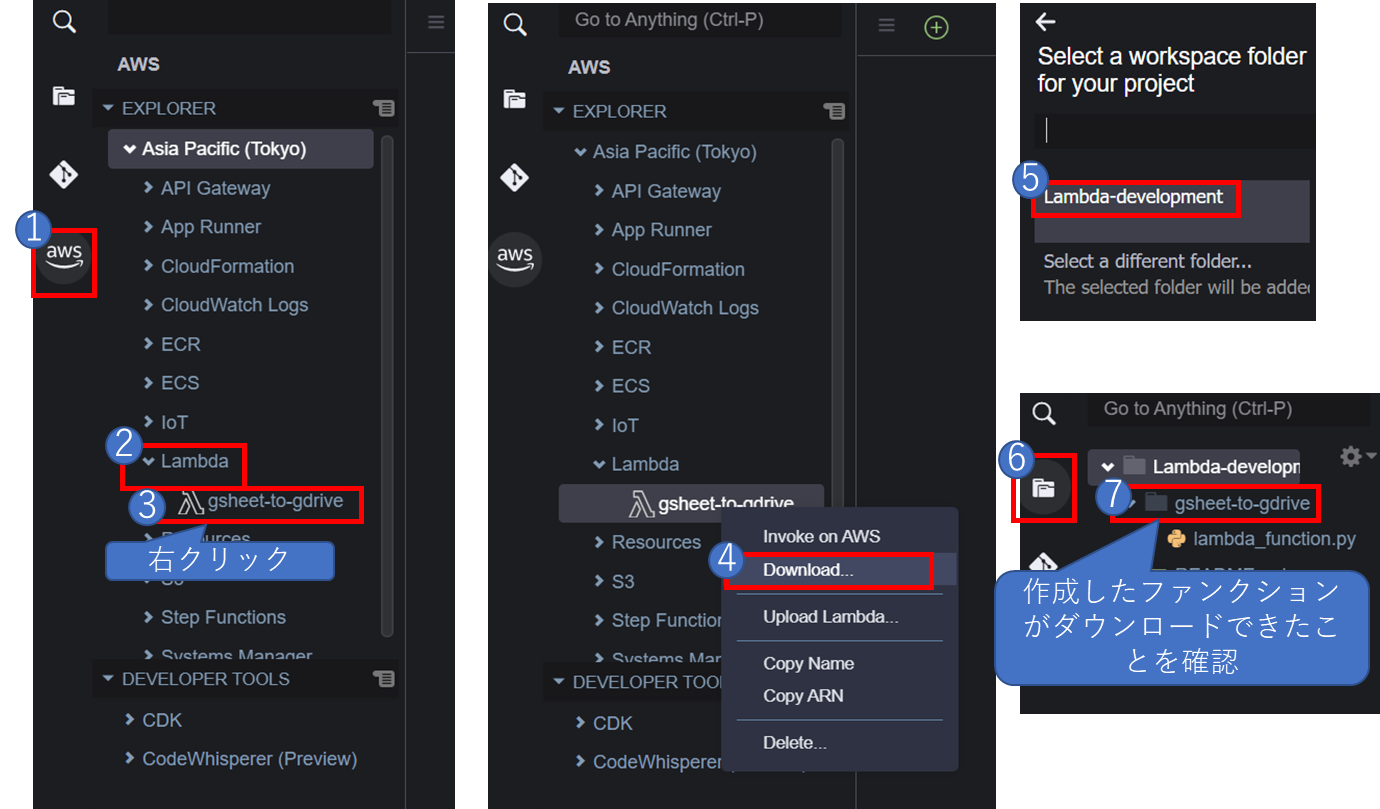Click the AWS heading text in the left screenshot
Image resolution: width=1380 pixels, height=809 pixels.
[x=139, y=64]
